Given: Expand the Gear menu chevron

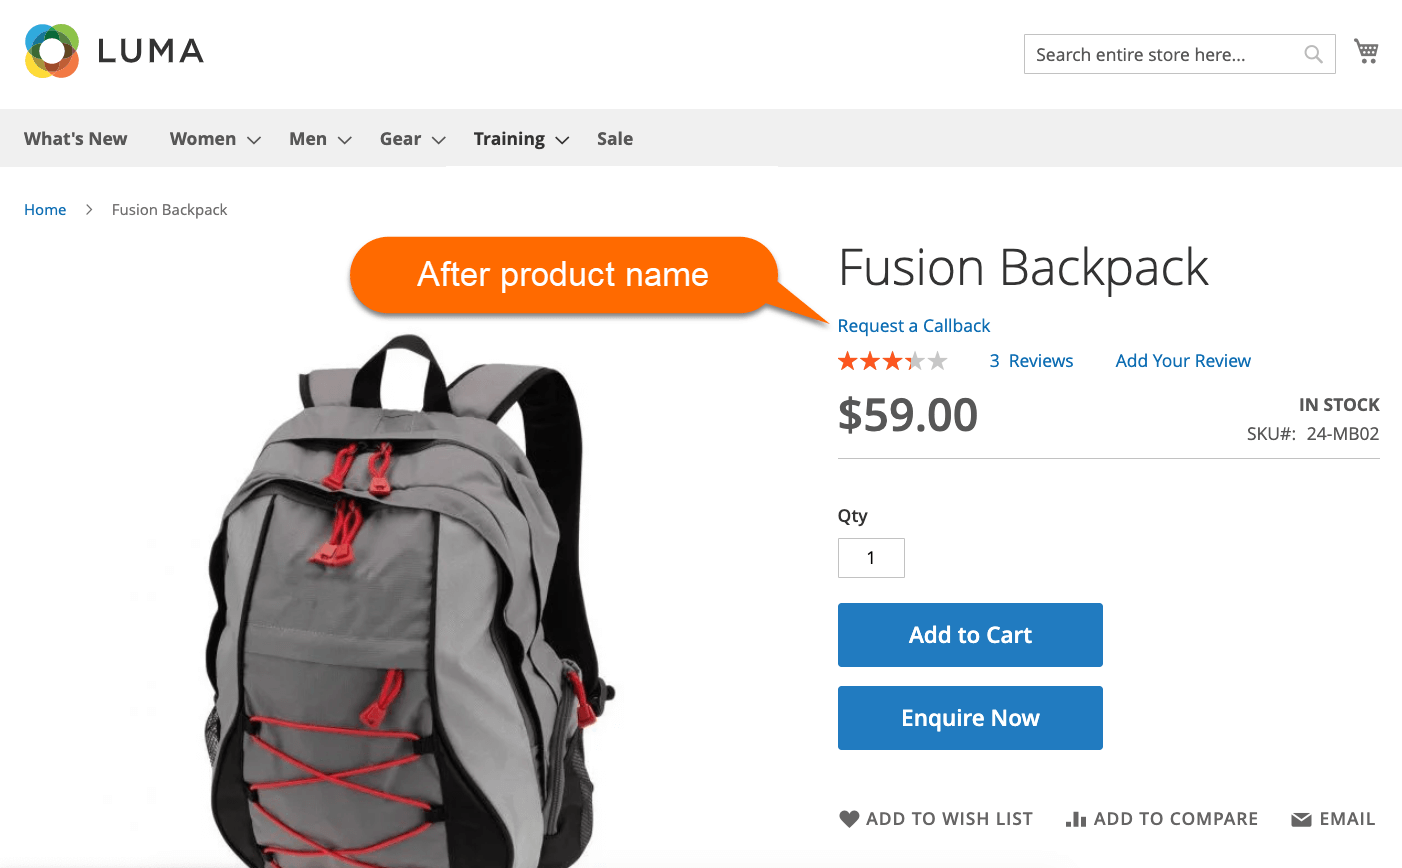Looking at the screenshot, I should 438,140.
